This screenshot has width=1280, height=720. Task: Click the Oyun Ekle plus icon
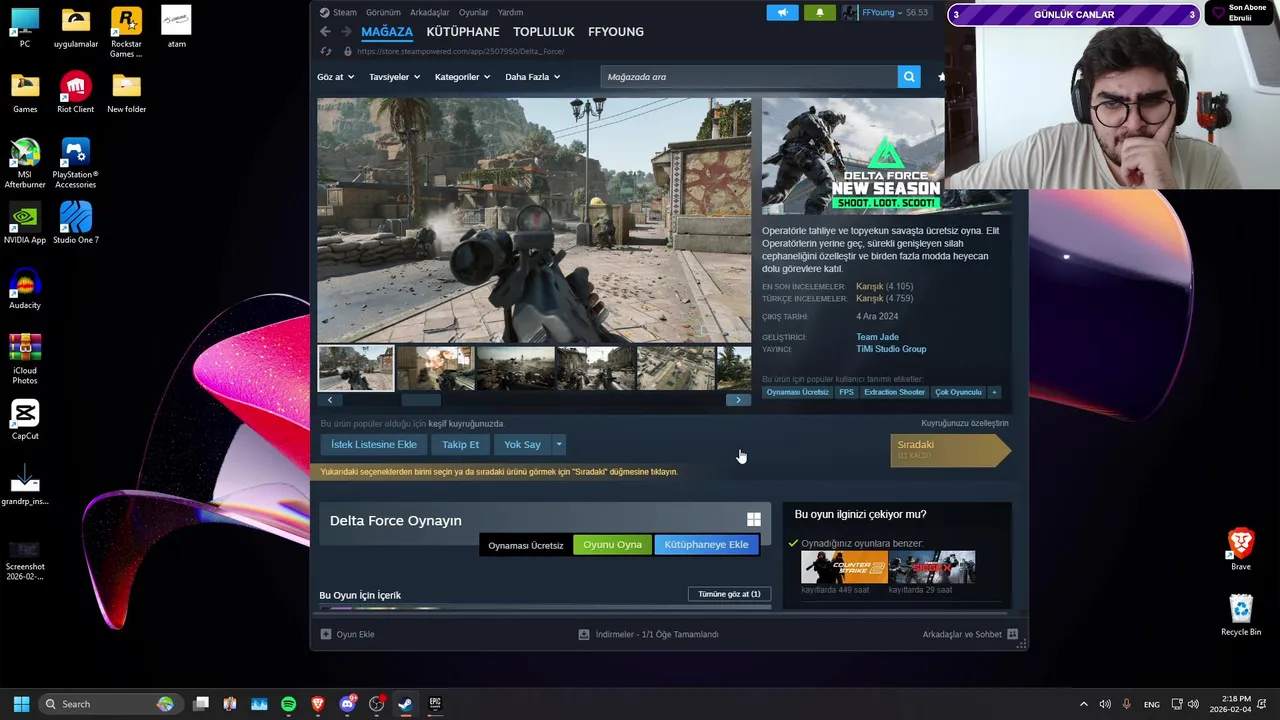pyautogui.click(x=326, y=634)
